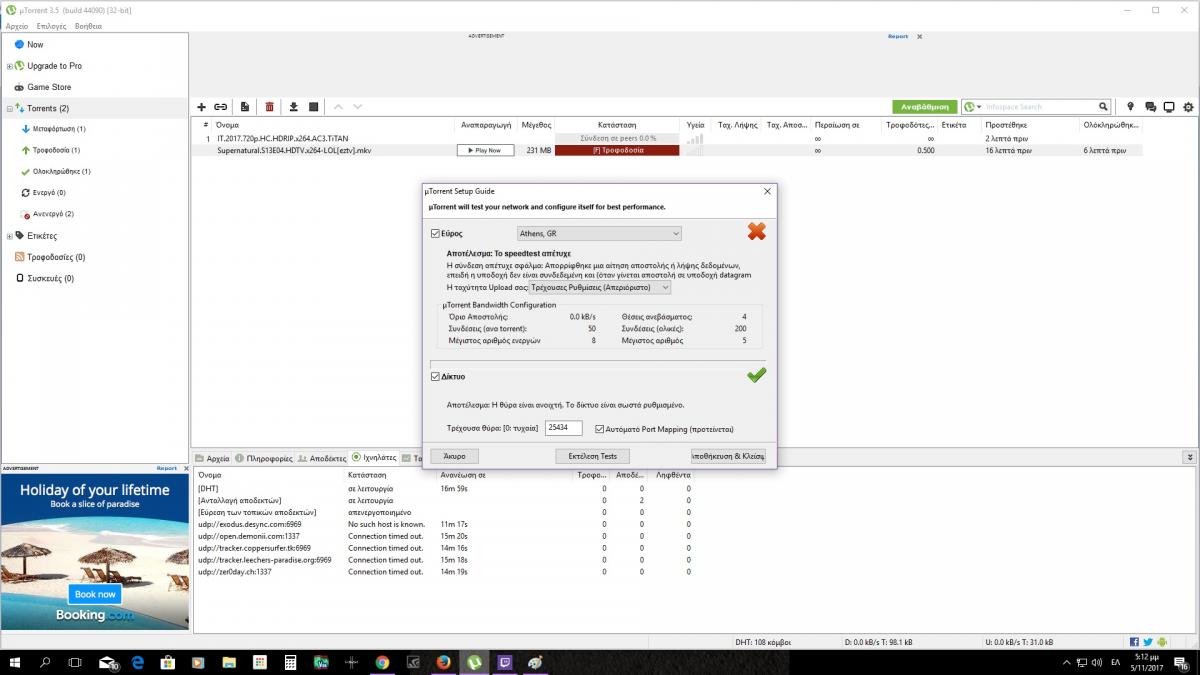This screenshot has height=675, width=1200.
Task: Open Twitch app on the taskbar
Action: click(x=505, y=662)
